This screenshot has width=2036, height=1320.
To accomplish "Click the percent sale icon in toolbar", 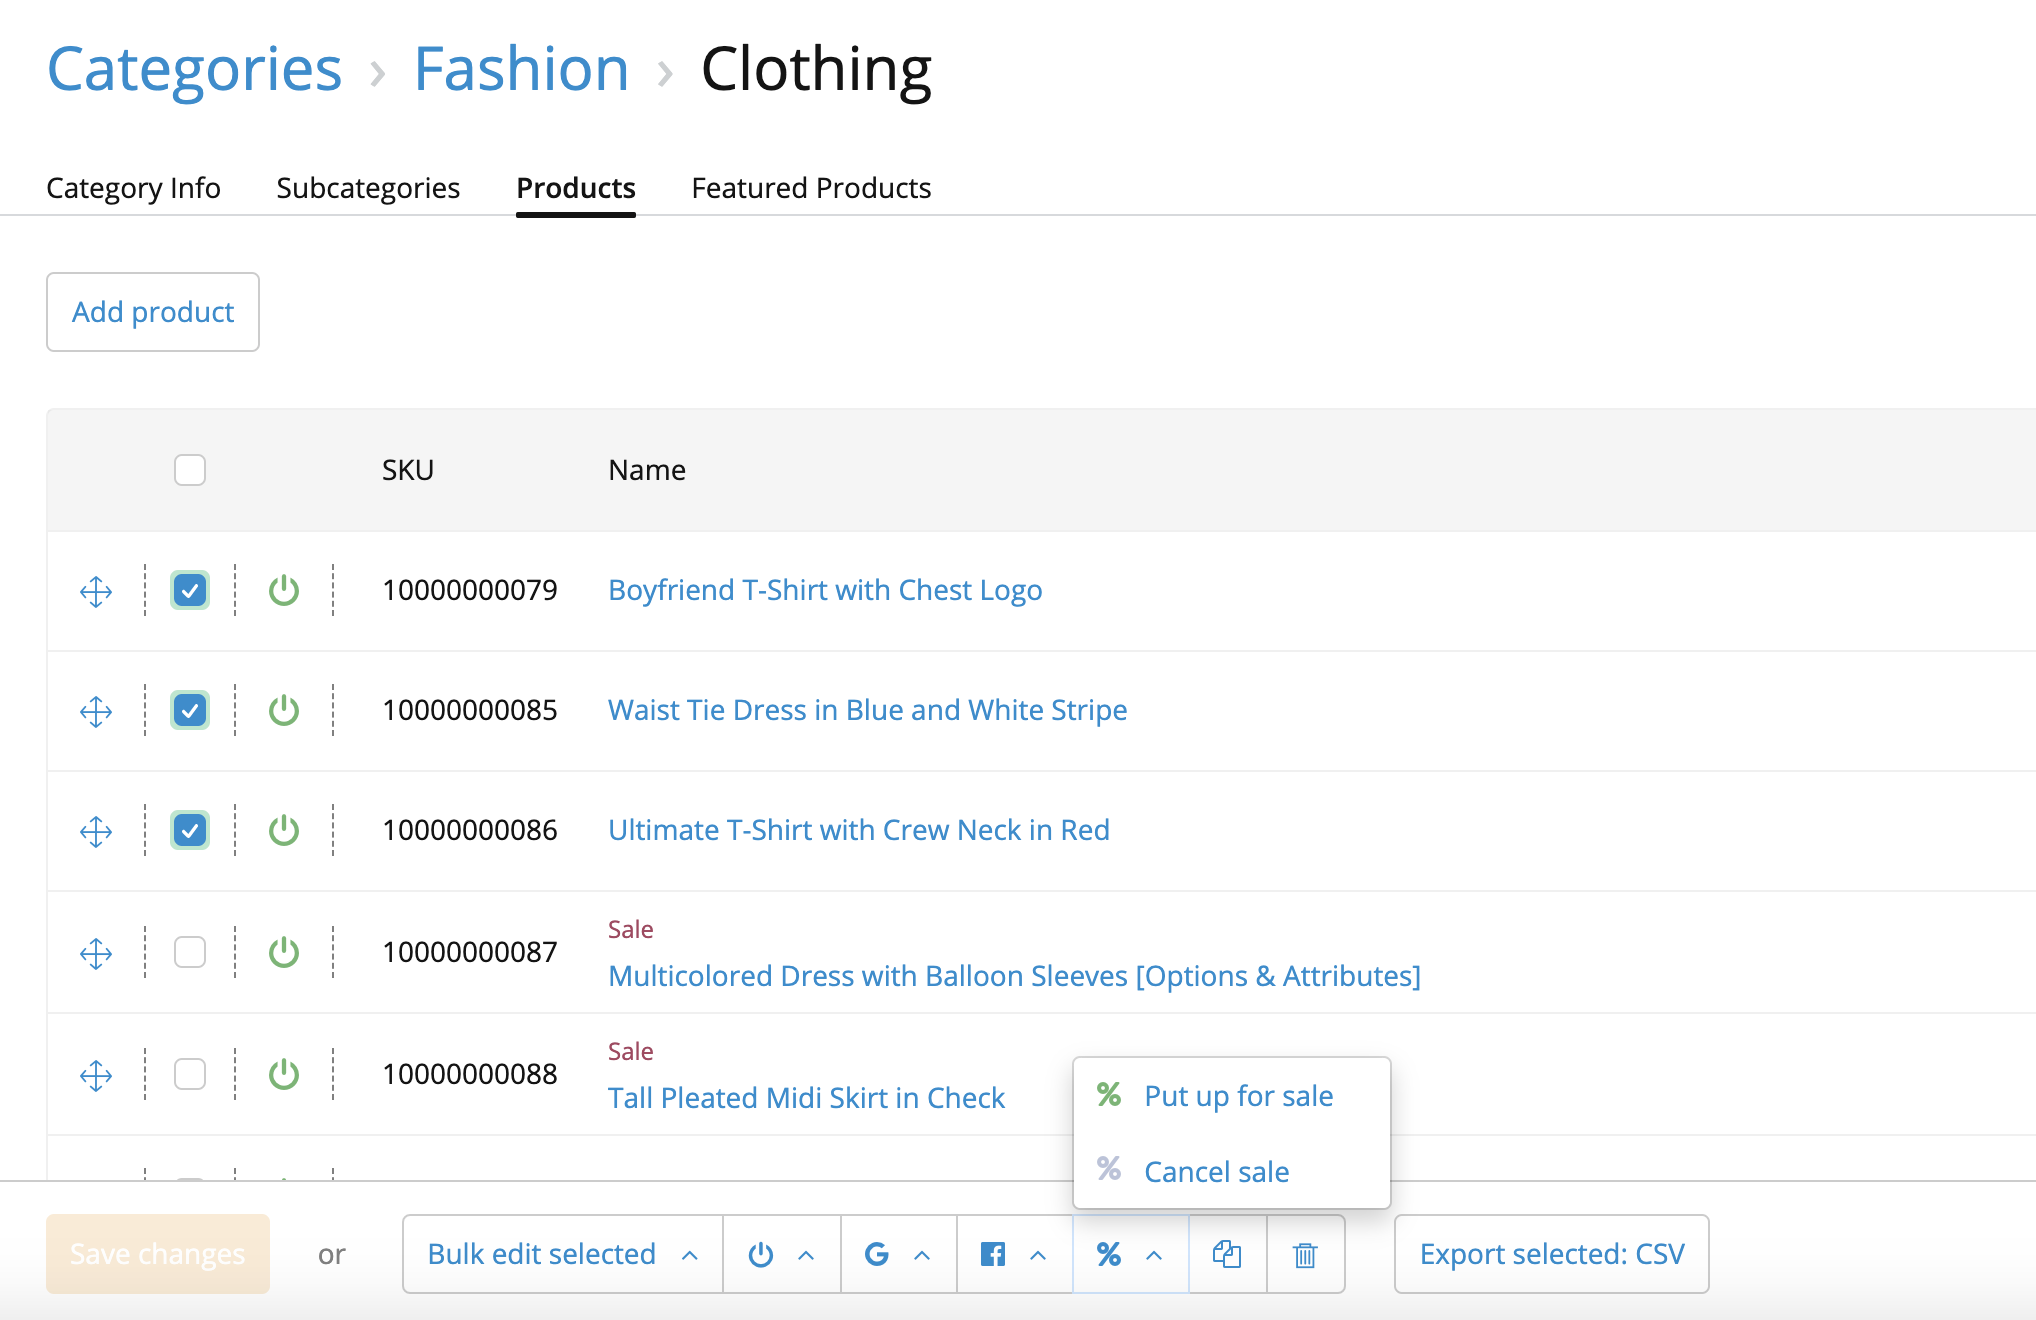I will coord(1109,1254).
